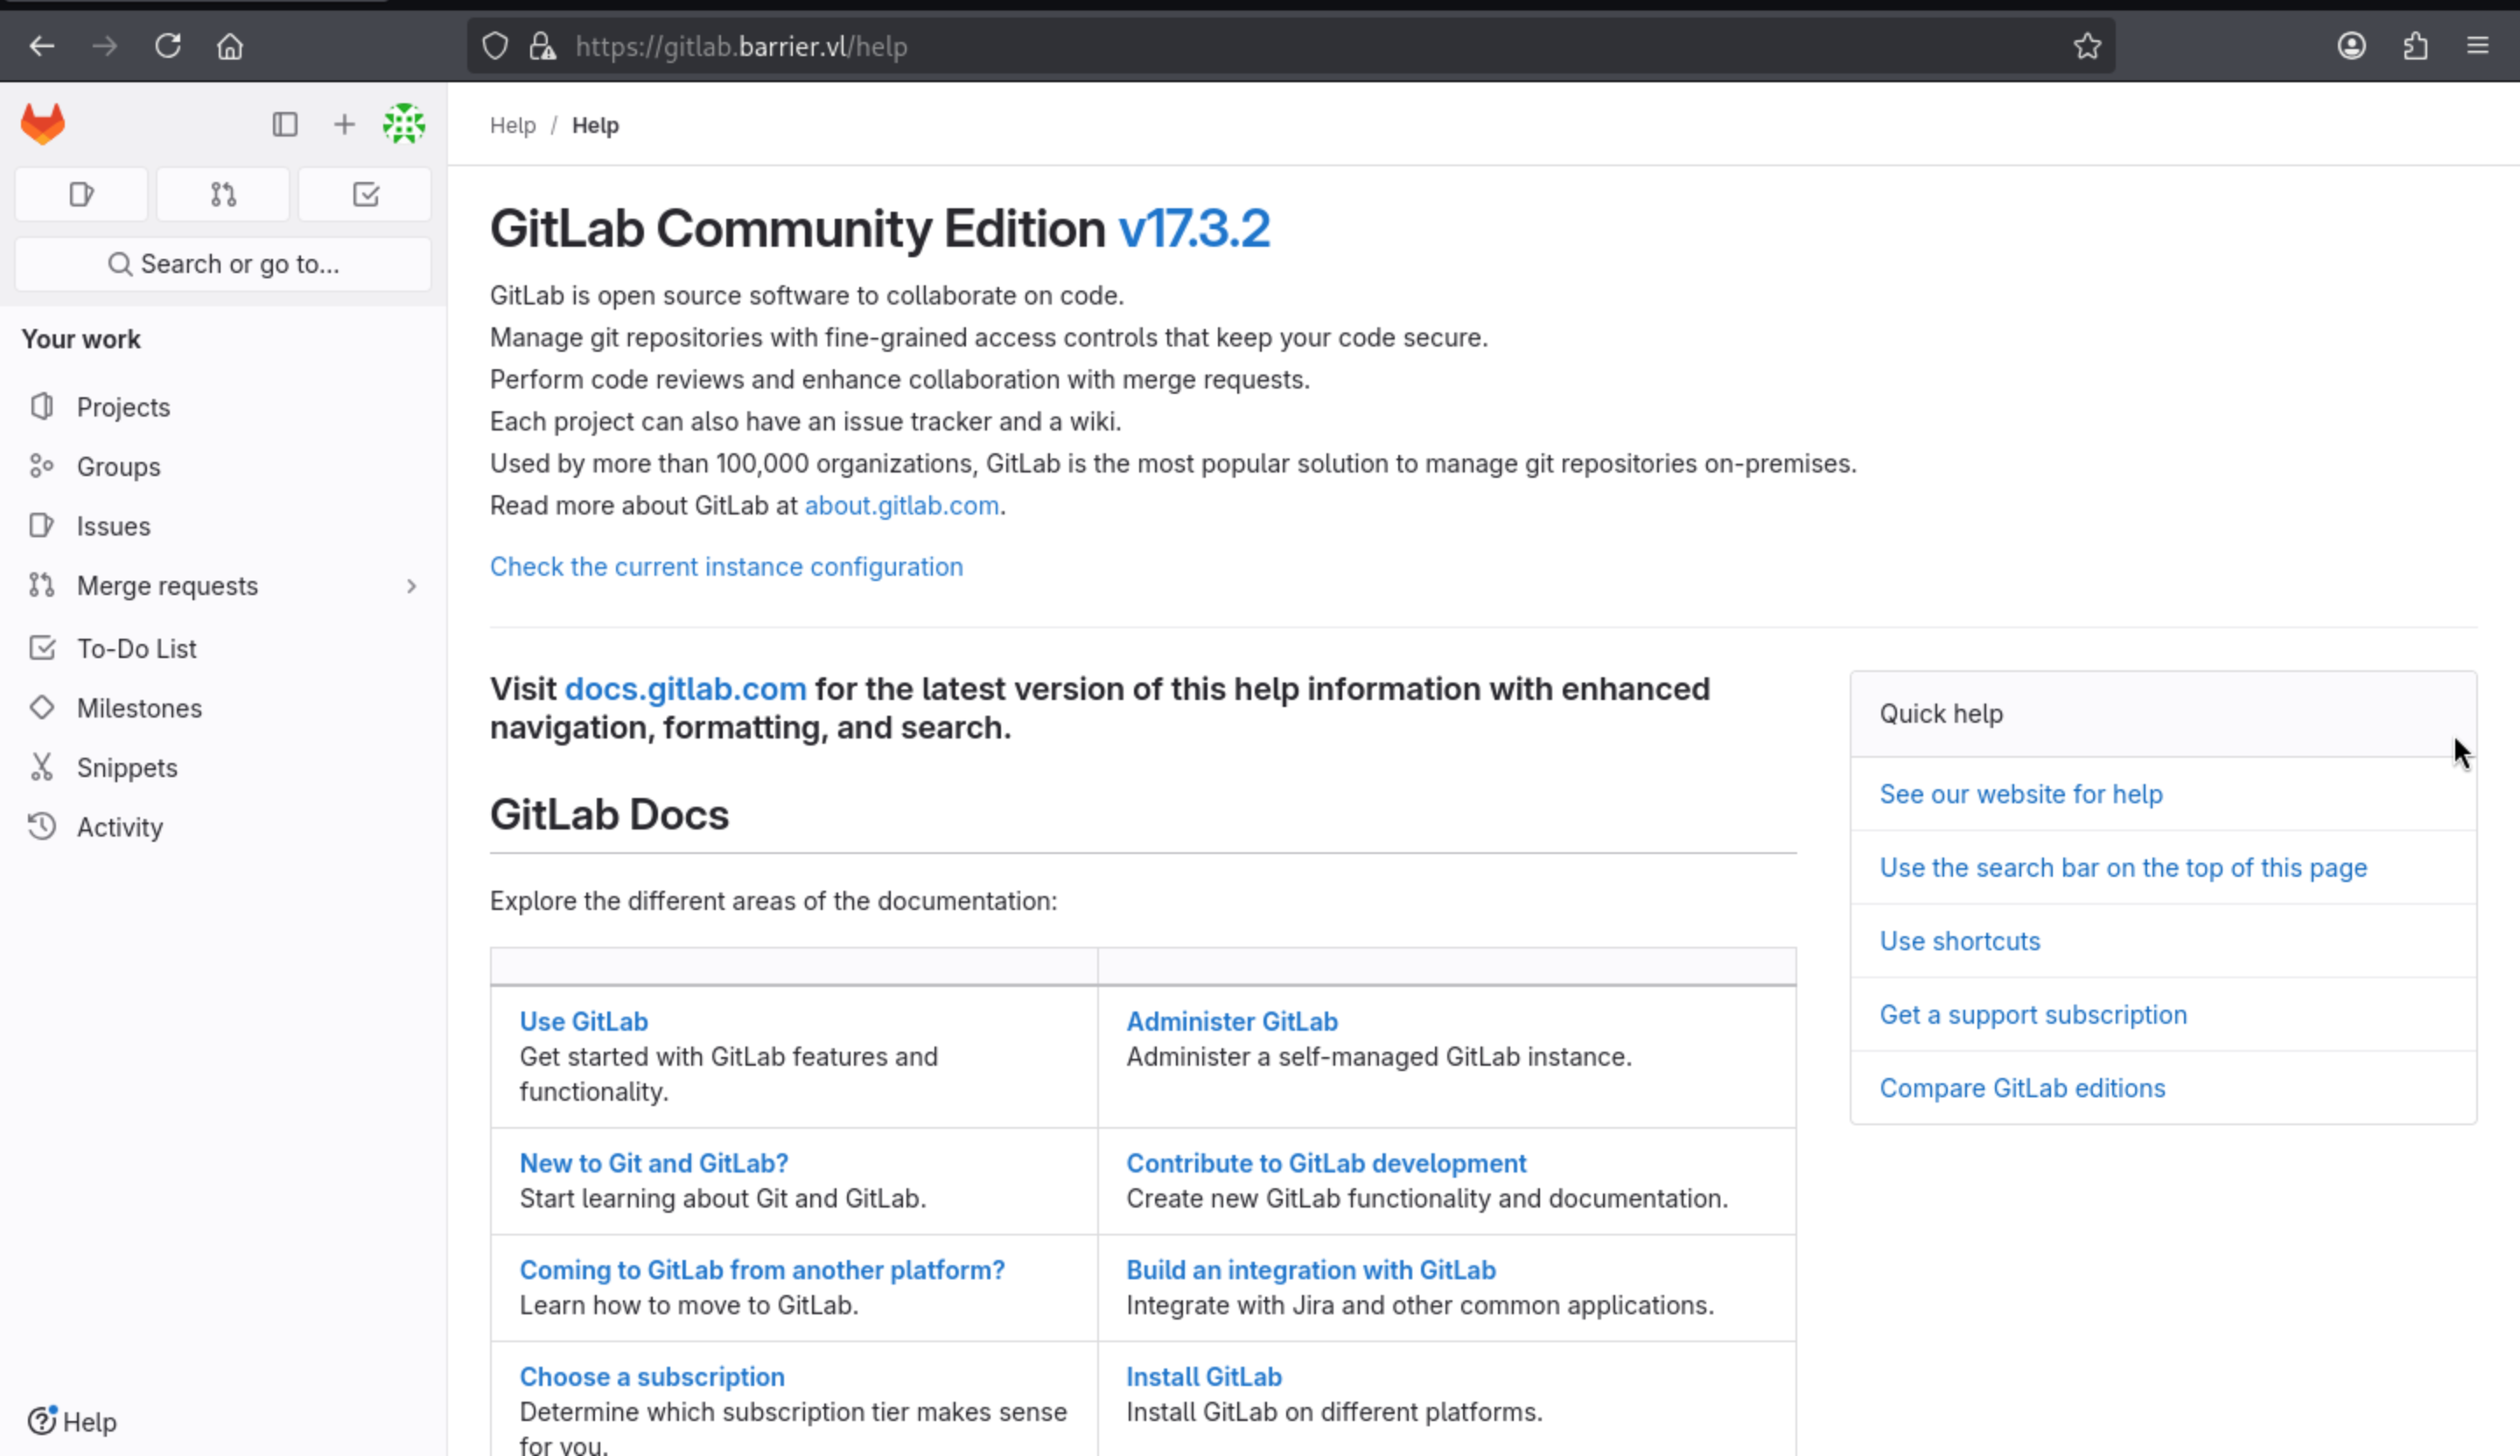The image size is (2520, 1456).
Task: Open to-do list shortcut icon
Action: click(365, 194)
